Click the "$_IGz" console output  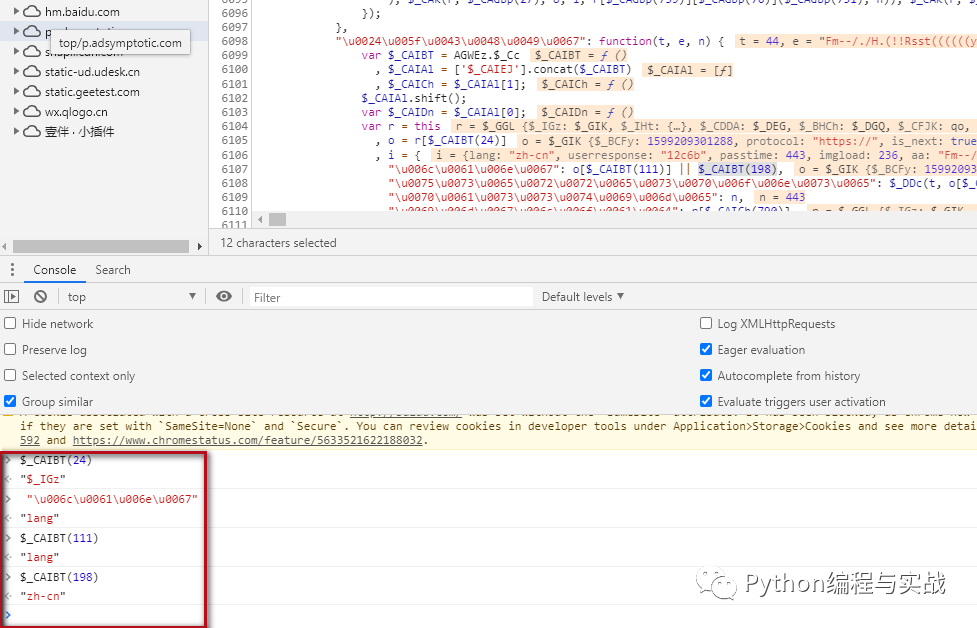43,479
